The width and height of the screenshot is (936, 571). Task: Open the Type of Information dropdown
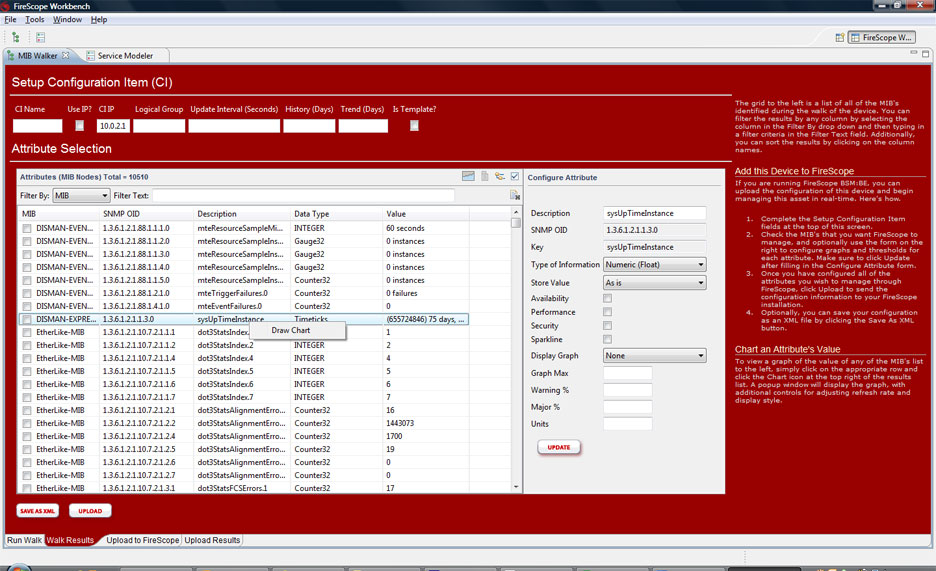[655, 264]
